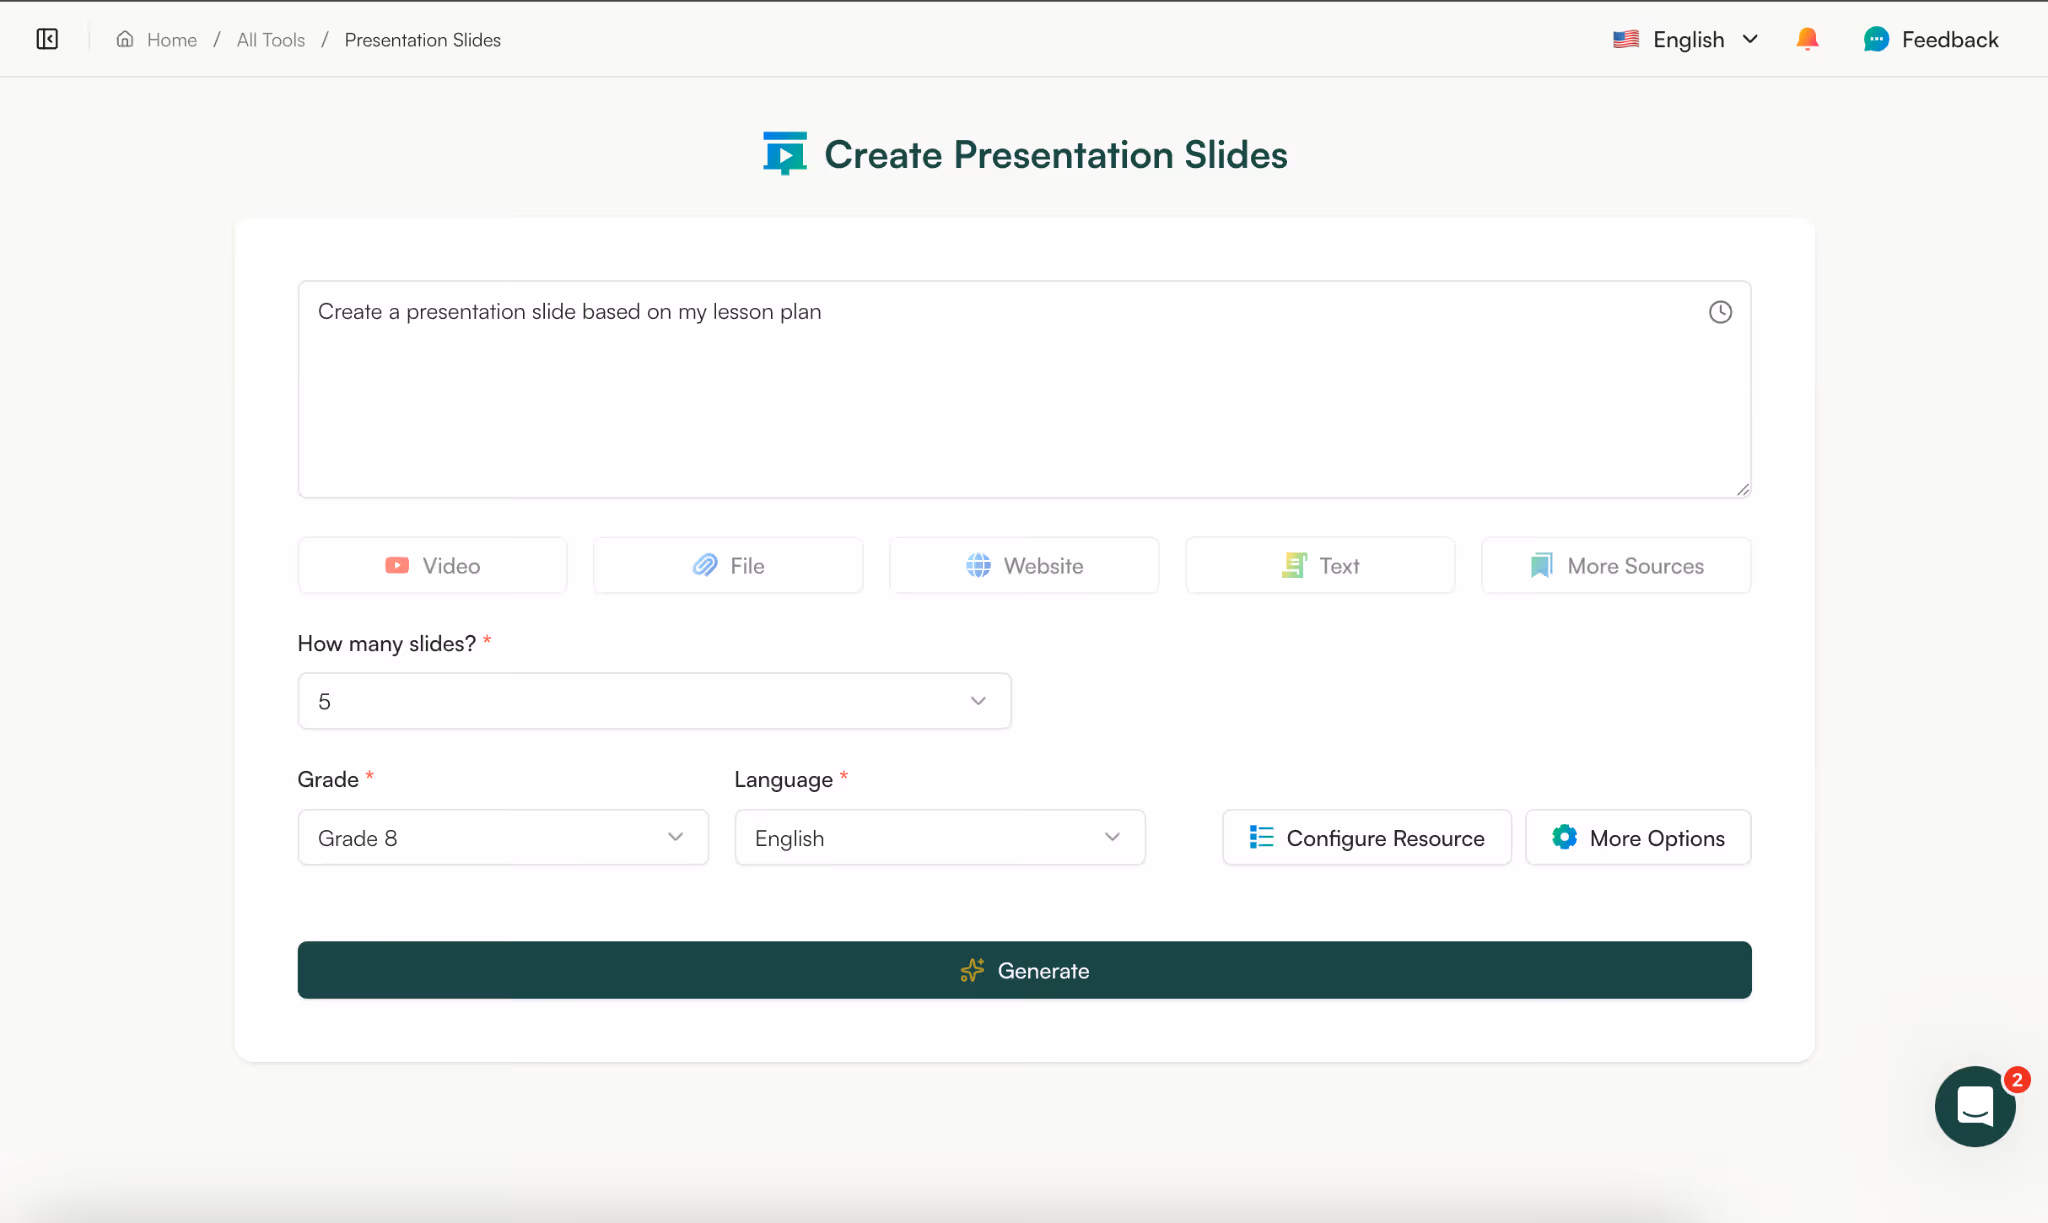Navigate to All Tools breadcrumb
Viewport: 2048px width, 1223px height.
tap(269, 39)
